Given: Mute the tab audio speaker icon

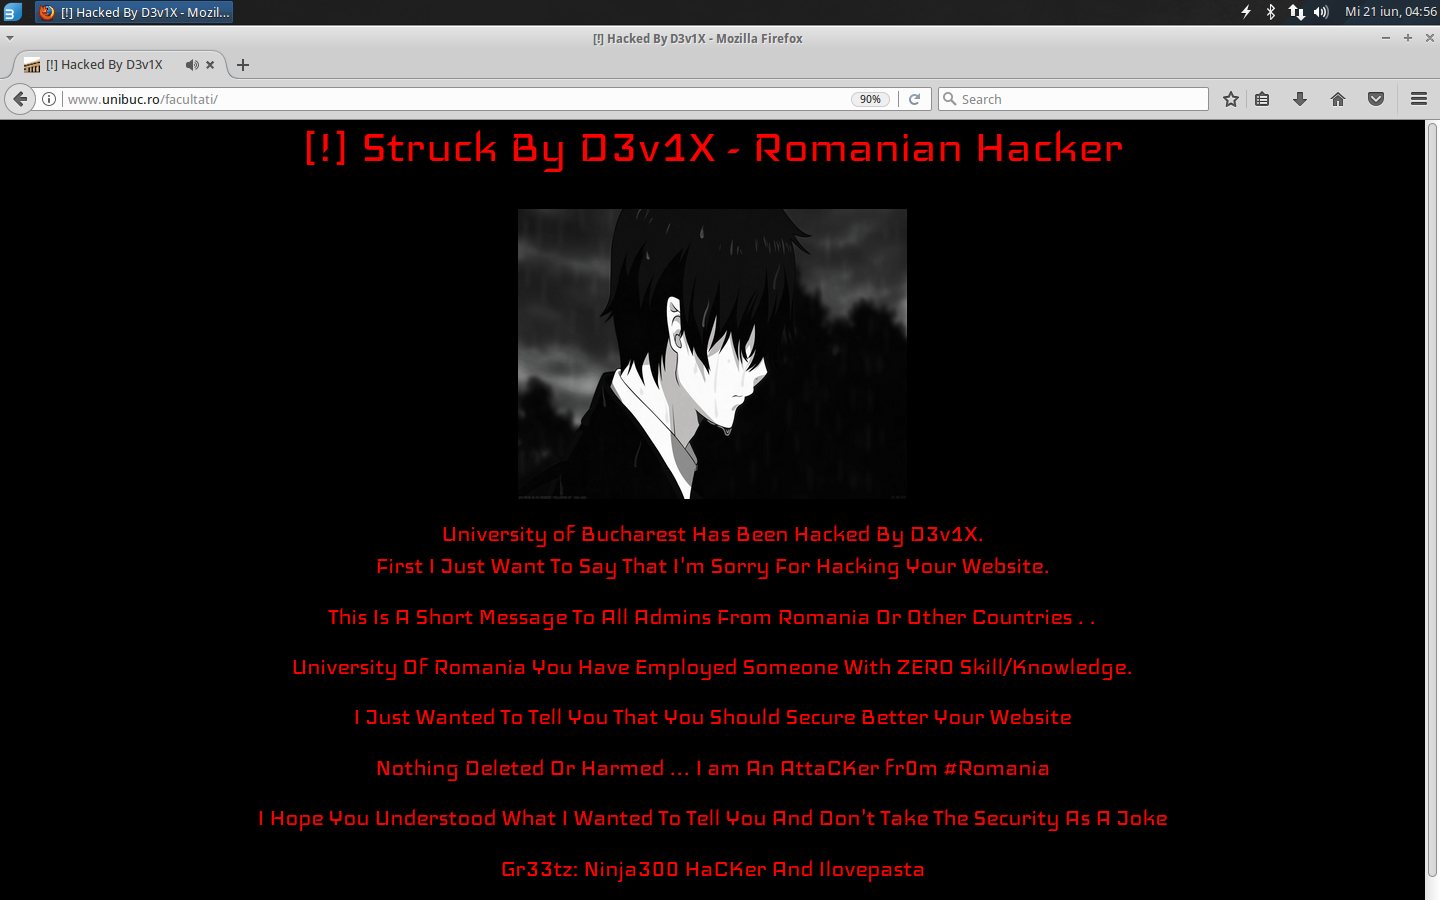Looking at the screenshot, I should pos(192,65).
